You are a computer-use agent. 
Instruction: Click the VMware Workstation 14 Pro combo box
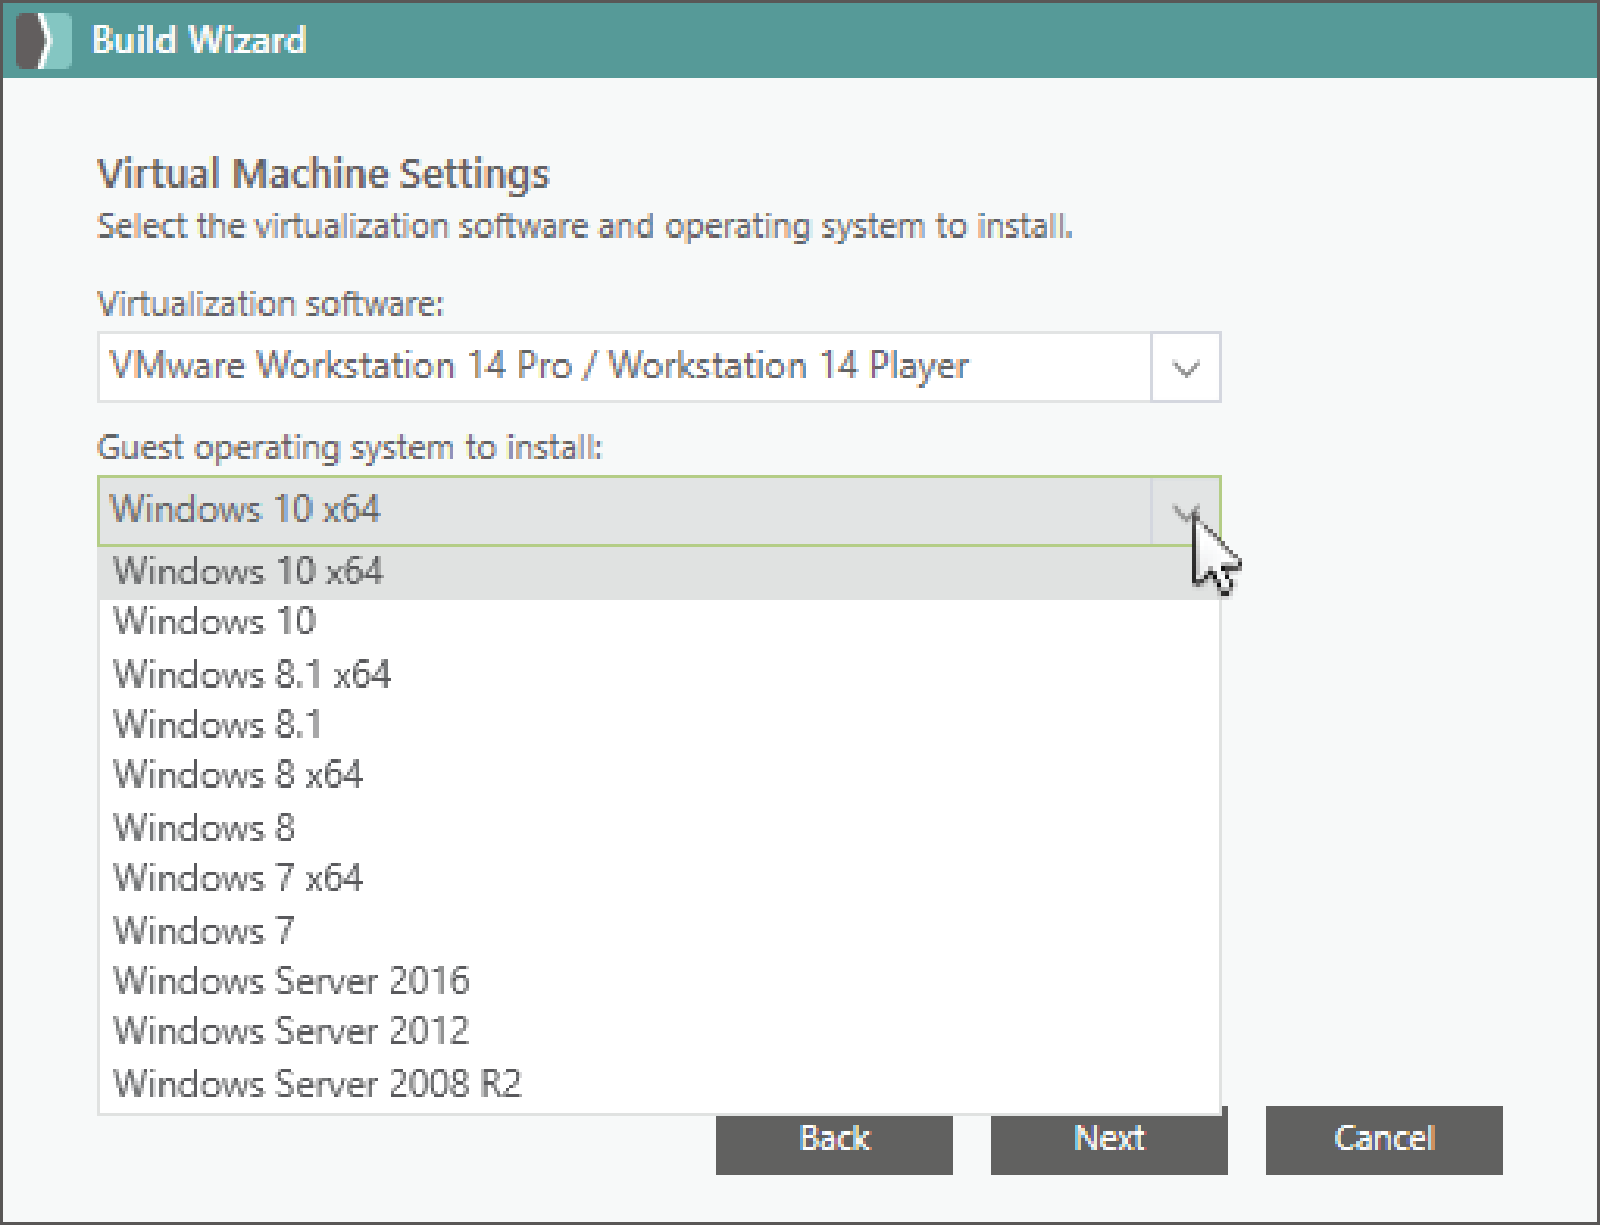pyautogui.click(x=659, y=367)
